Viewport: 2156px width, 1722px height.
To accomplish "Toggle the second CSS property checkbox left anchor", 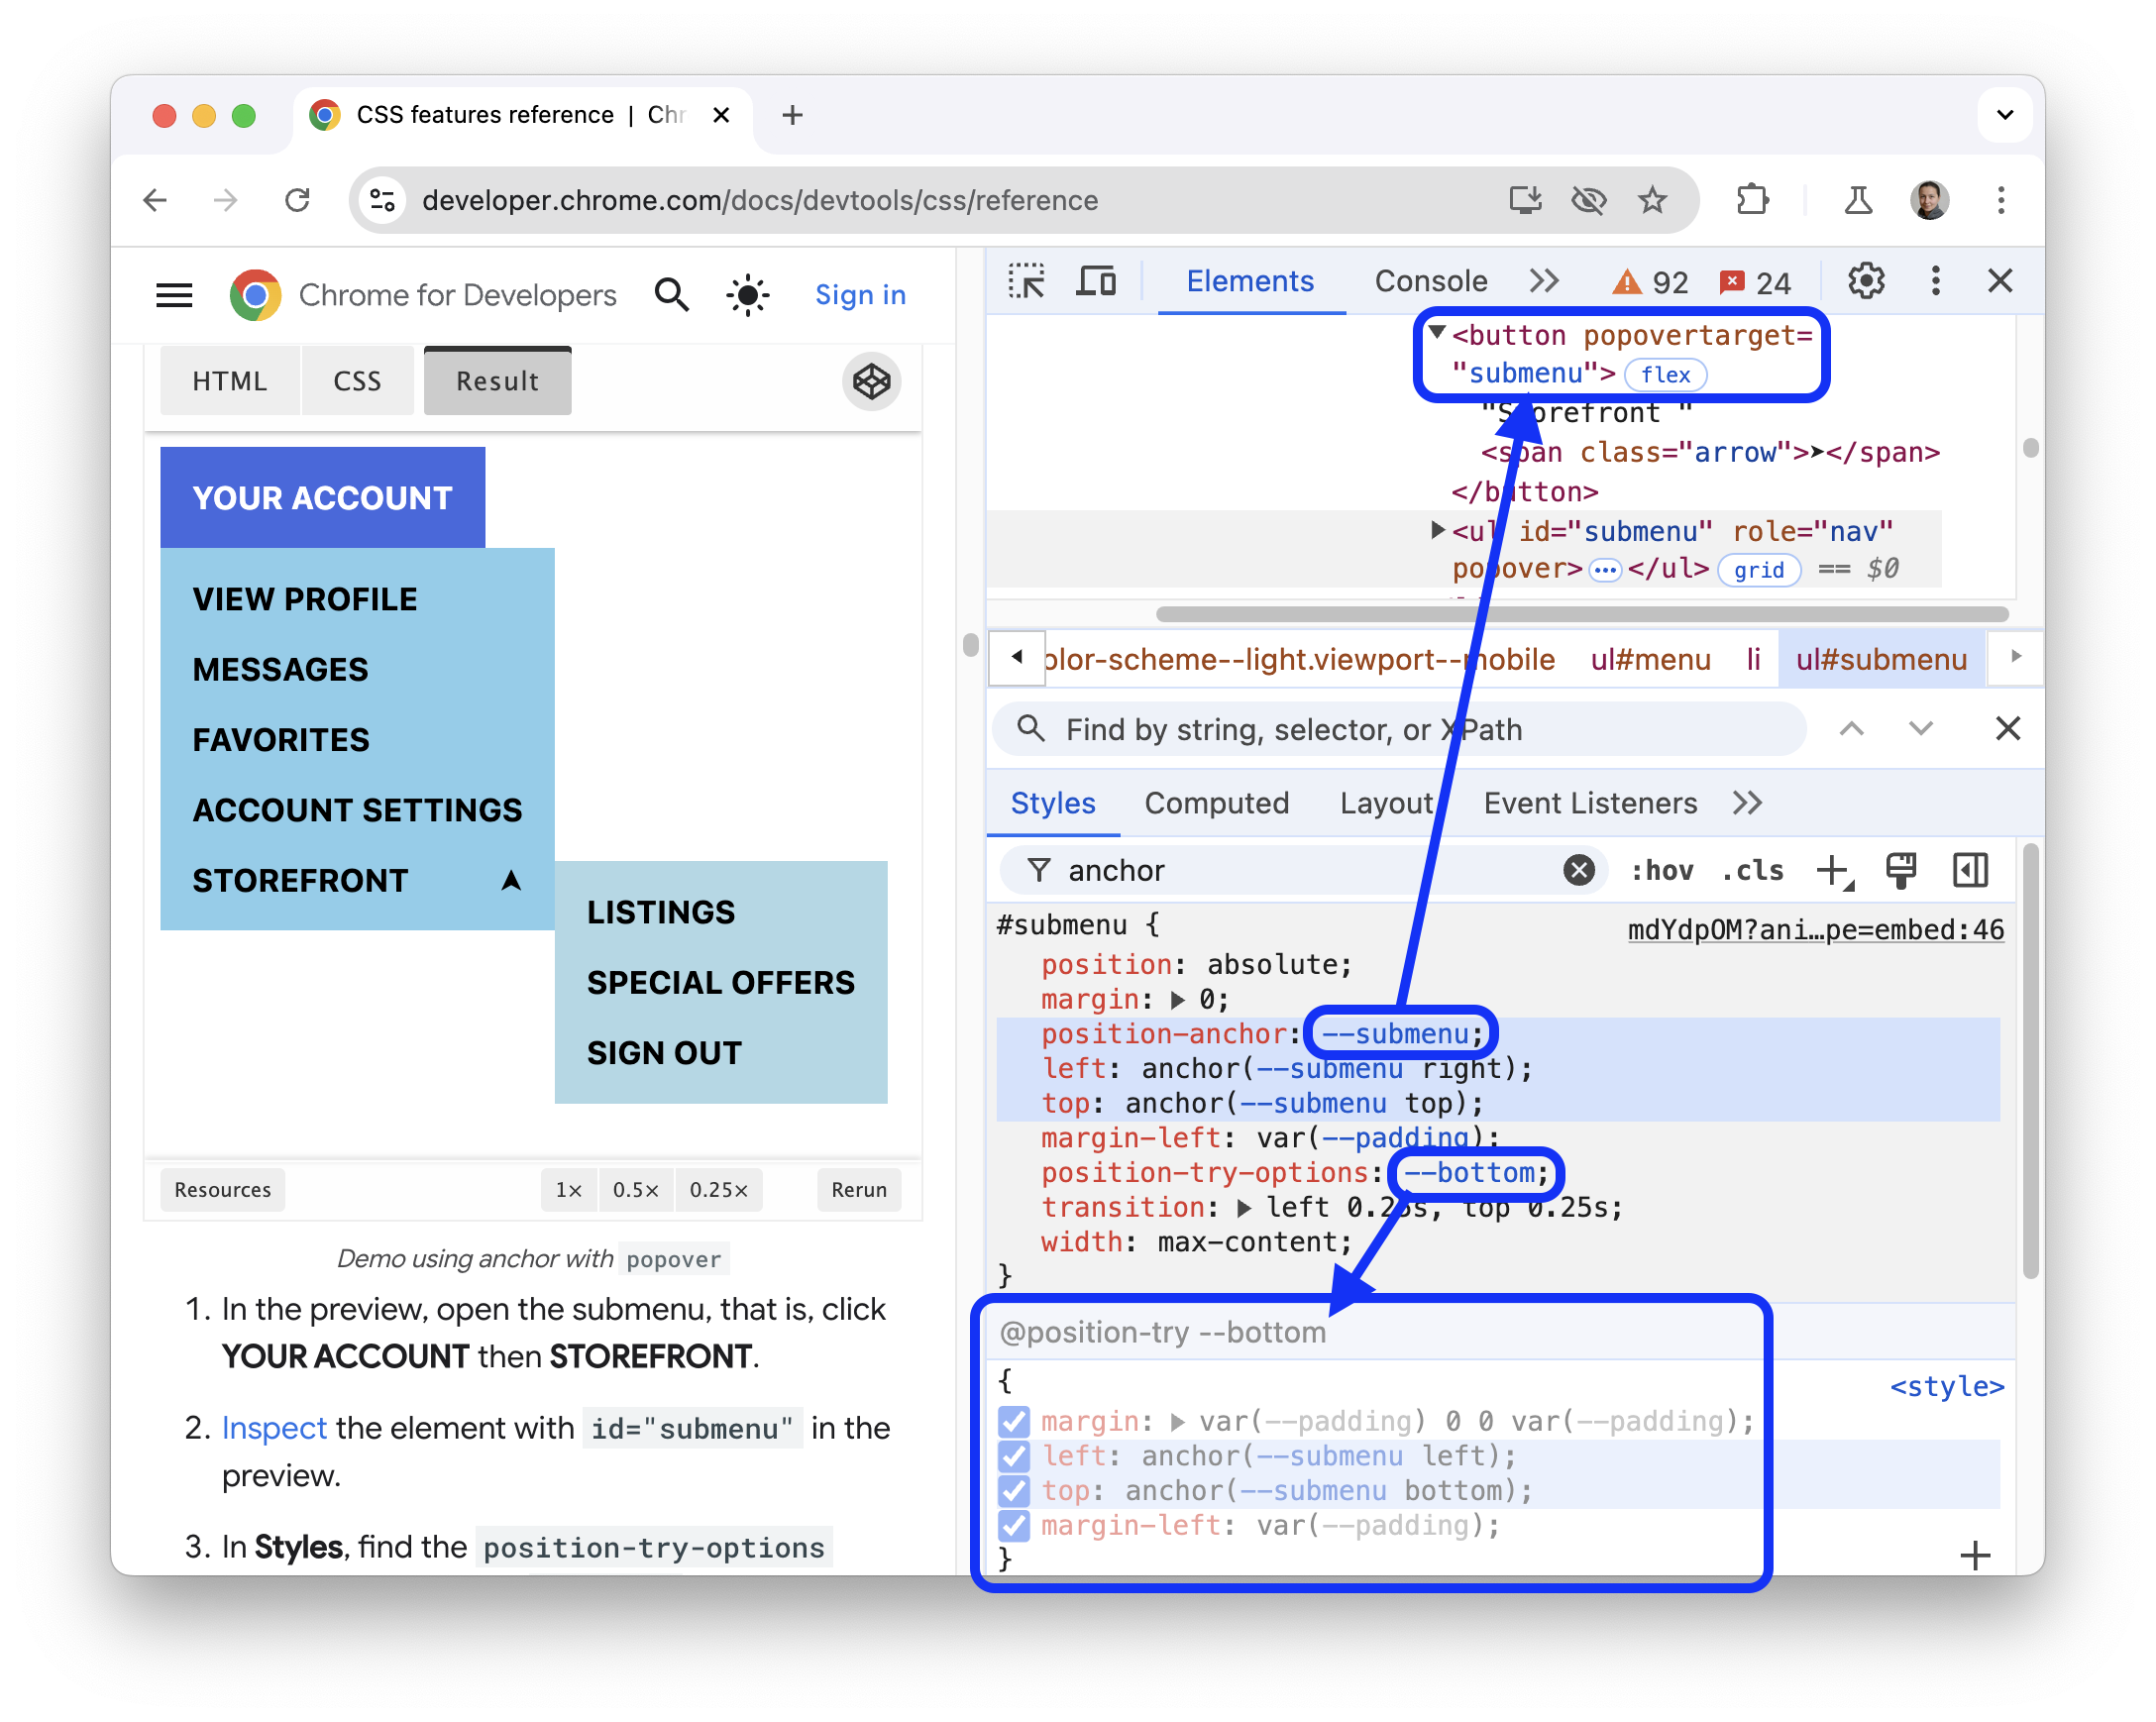I will click(x=1012, y=1453).
